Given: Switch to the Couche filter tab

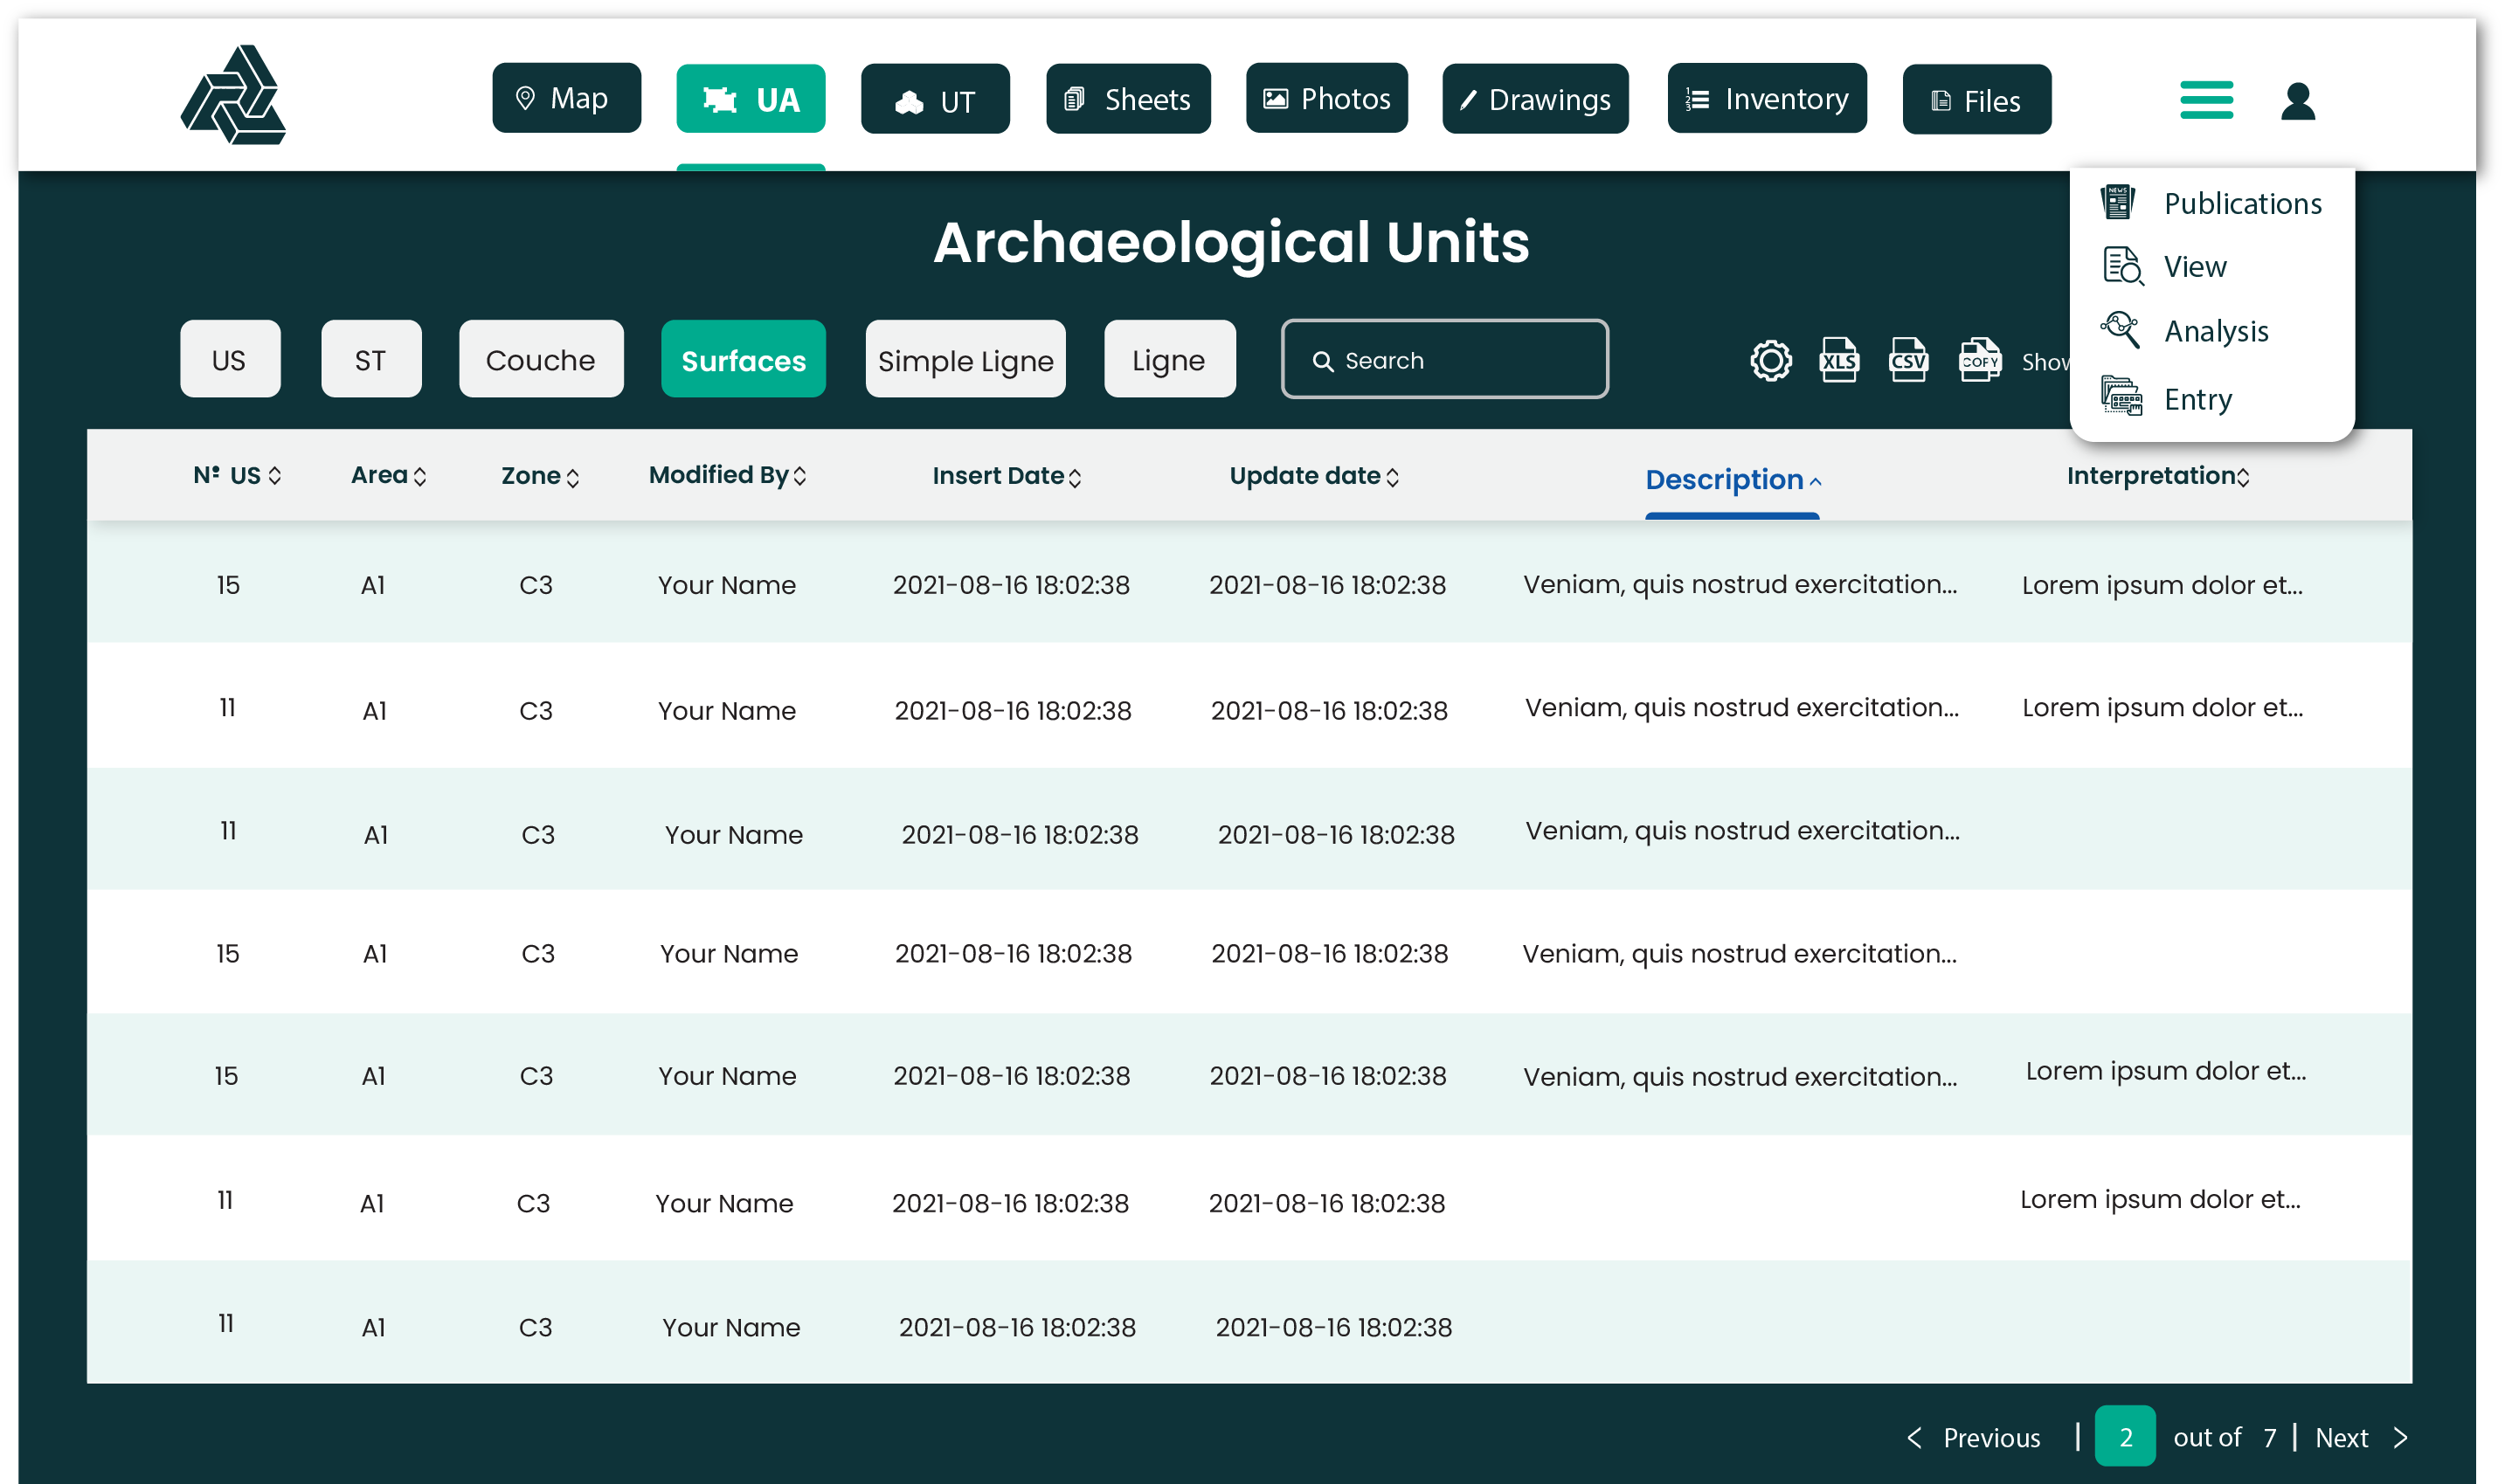Looking at the screenshot, I should 540,360.
